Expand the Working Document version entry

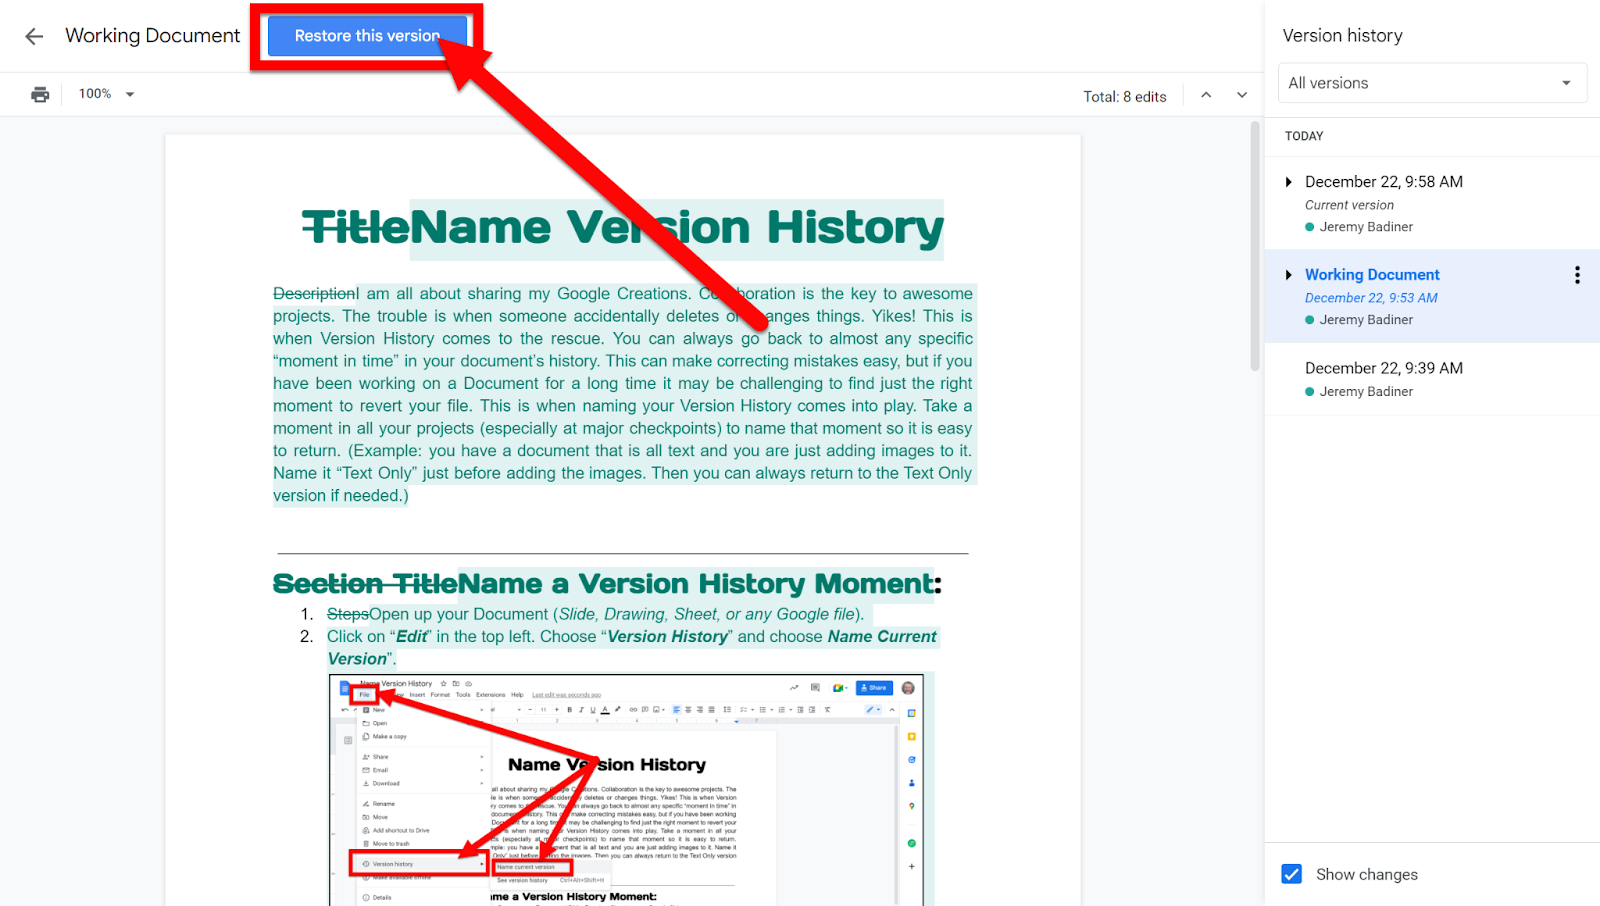coord(1289,275)
